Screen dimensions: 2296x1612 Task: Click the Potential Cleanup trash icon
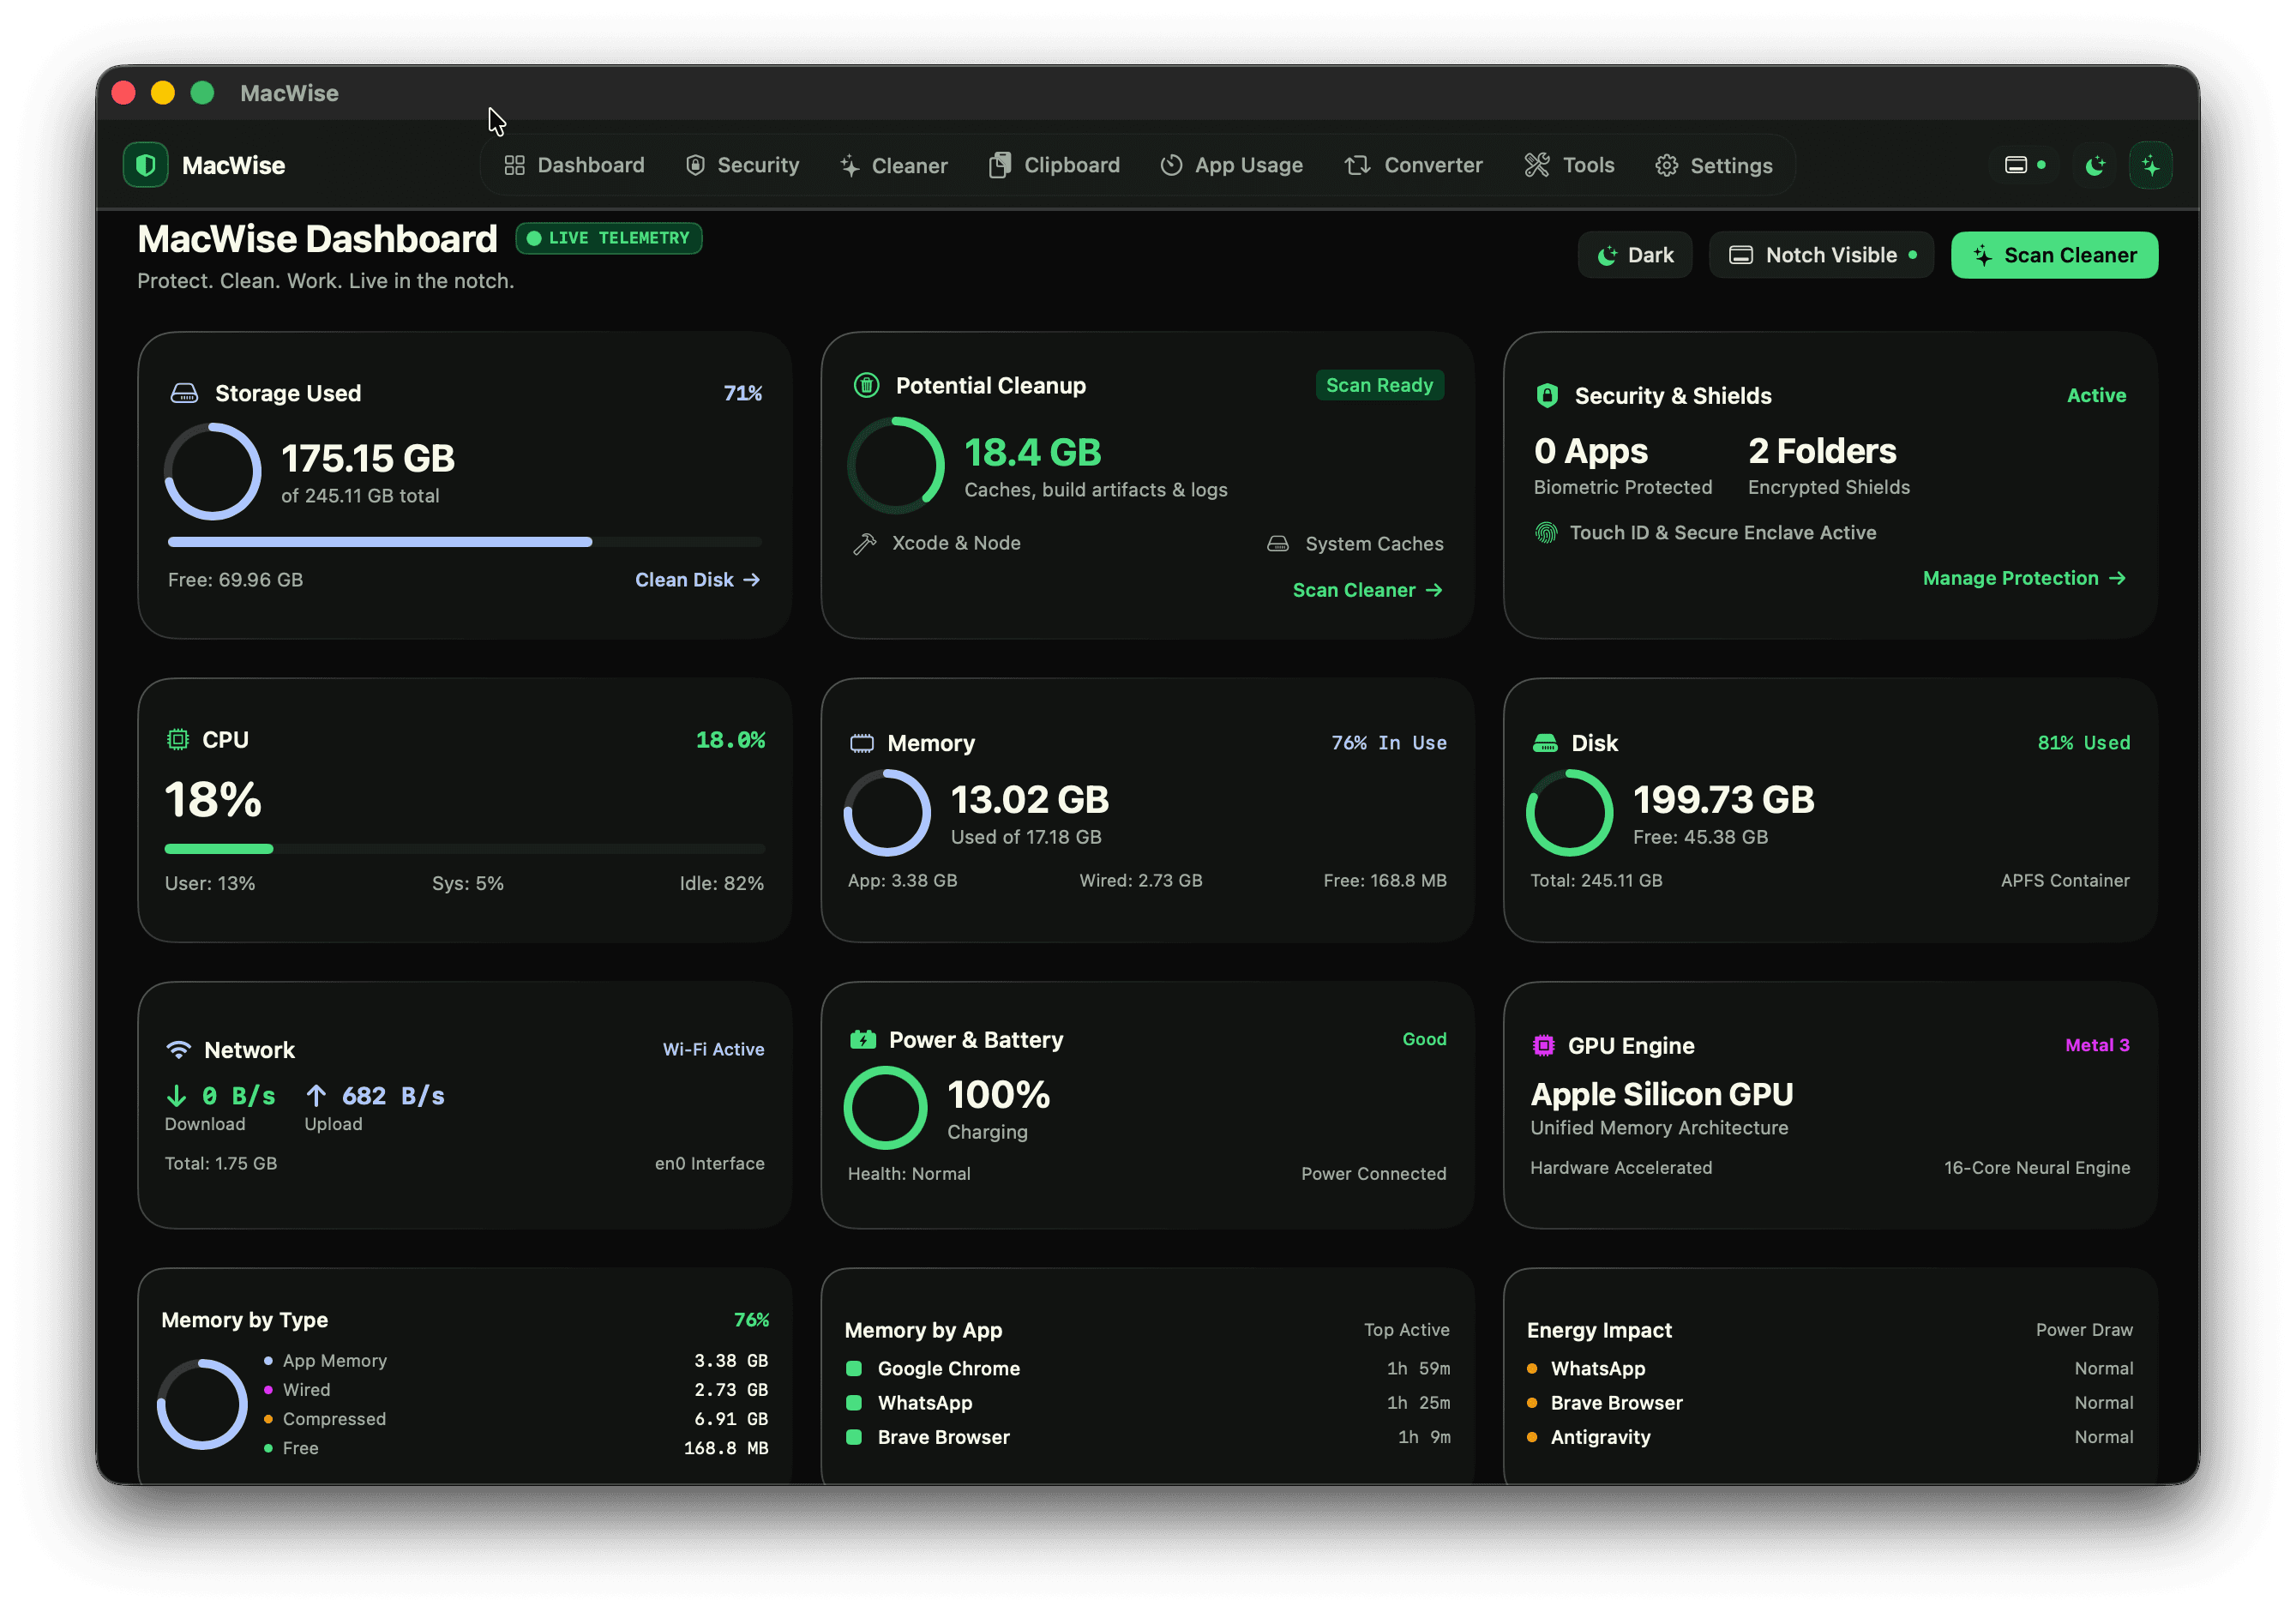(x=866, y=385)
